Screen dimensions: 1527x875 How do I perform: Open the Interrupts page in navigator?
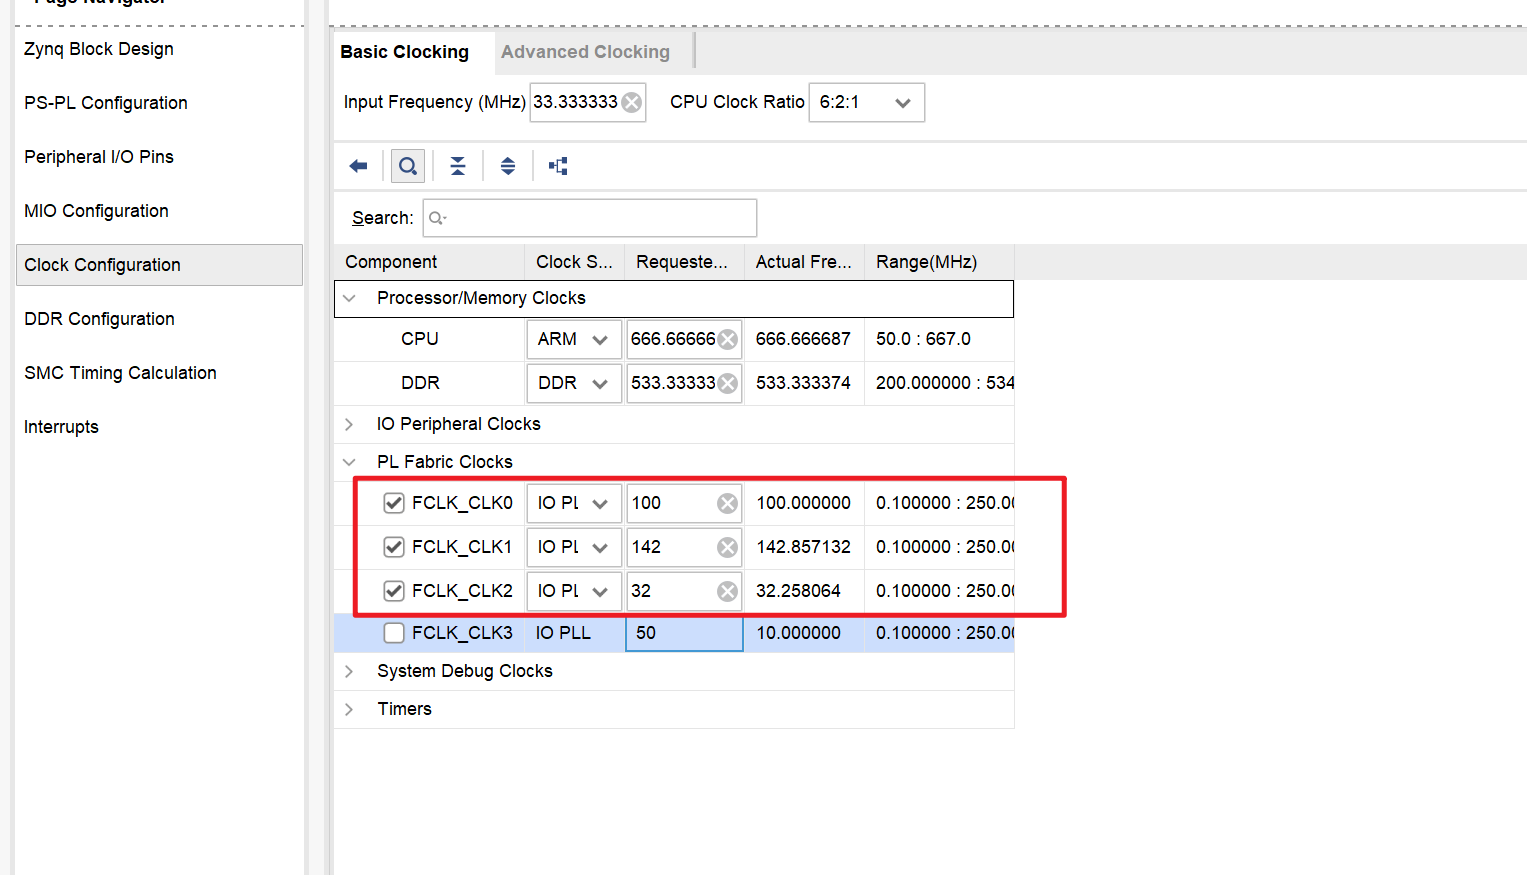[x=61, y=427]
